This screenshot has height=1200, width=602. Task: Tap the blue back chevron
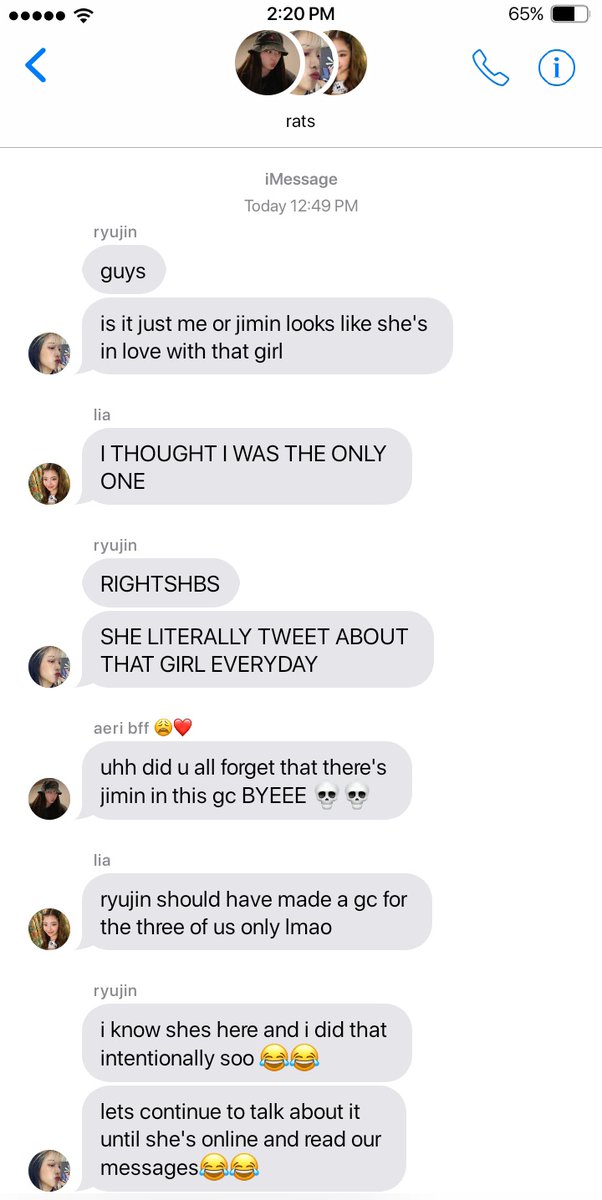coord(36,65)
